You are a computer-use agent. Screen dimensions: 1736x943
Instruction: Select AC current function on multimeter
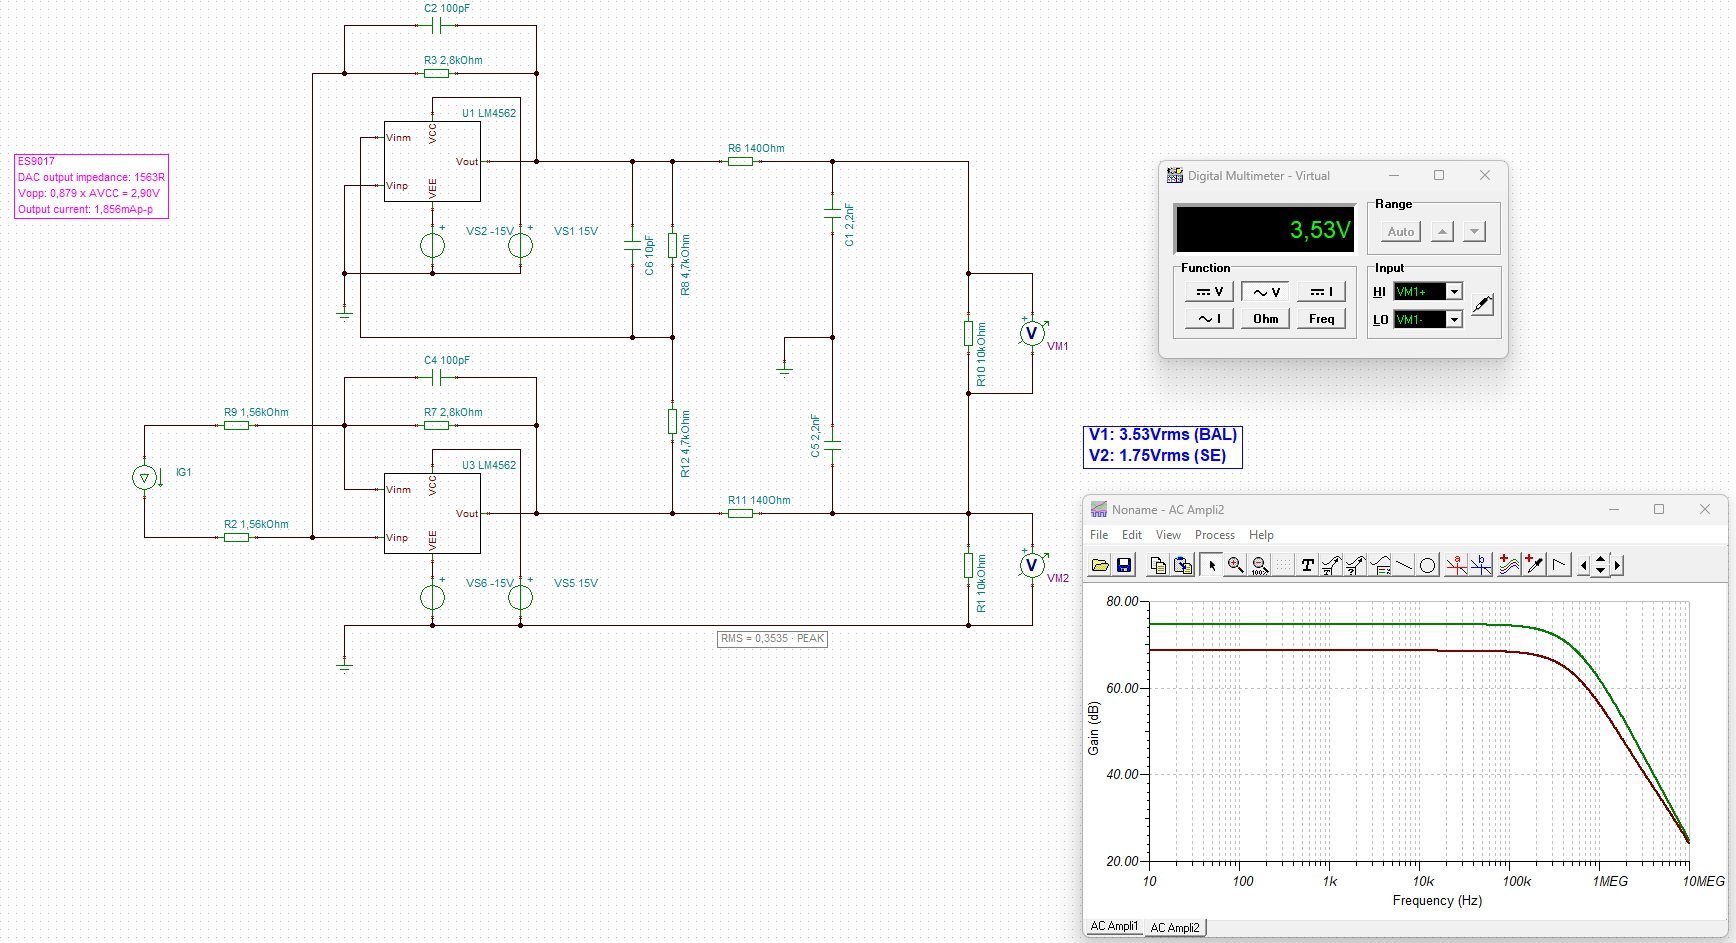[x=1209, y=319]
